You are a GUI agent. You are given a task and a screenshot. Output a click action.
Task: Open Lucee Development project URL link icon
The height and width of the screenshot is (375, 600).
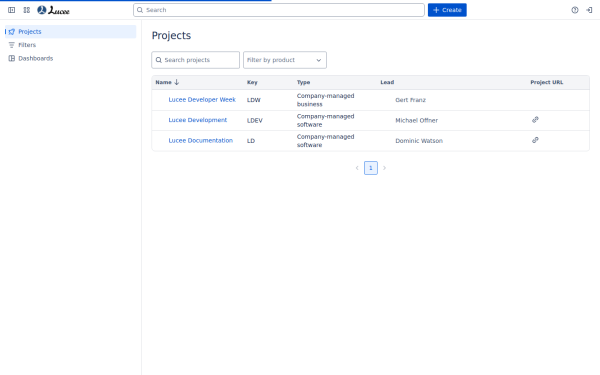[535, 120]
